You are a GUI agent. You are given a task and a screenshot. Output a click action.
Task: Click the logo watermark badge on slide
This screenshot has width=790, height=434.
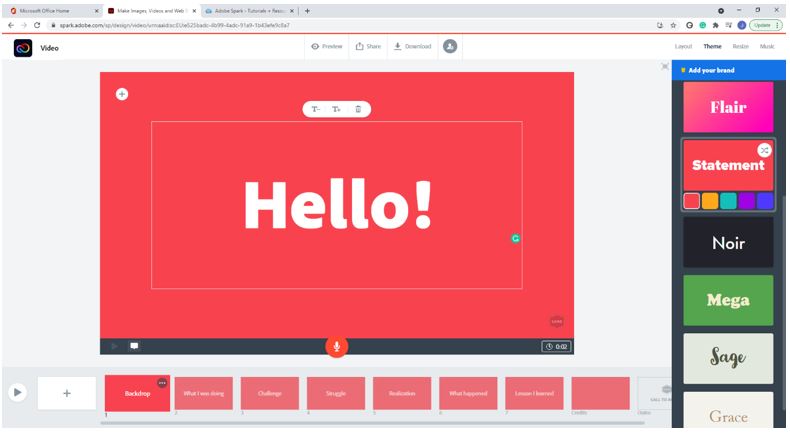[556, 321]
